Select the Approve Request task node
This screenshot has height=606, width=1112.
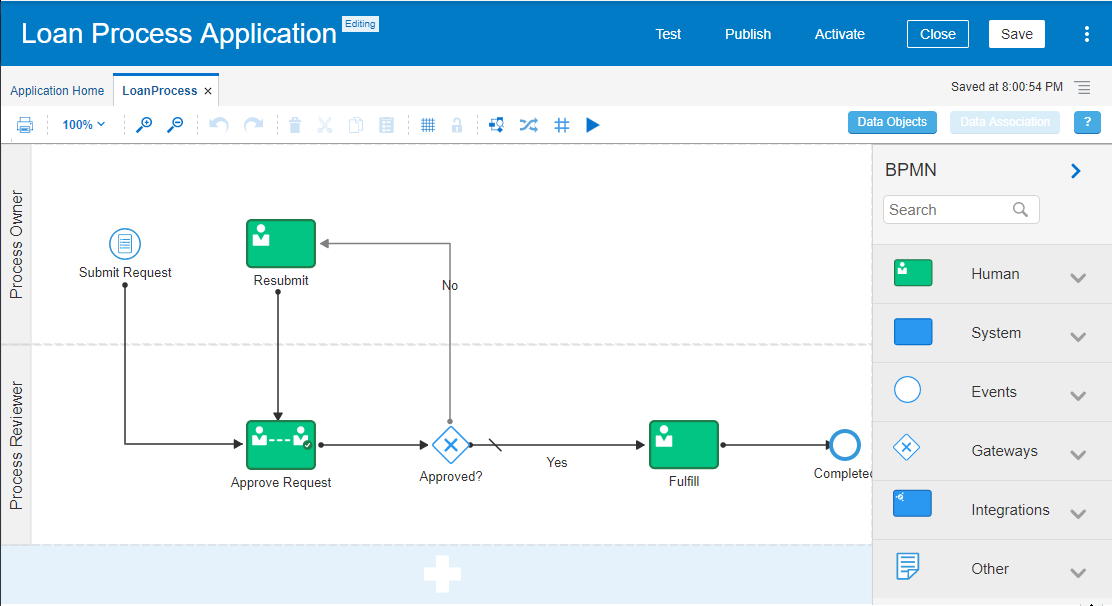click(x=281, y=445)
